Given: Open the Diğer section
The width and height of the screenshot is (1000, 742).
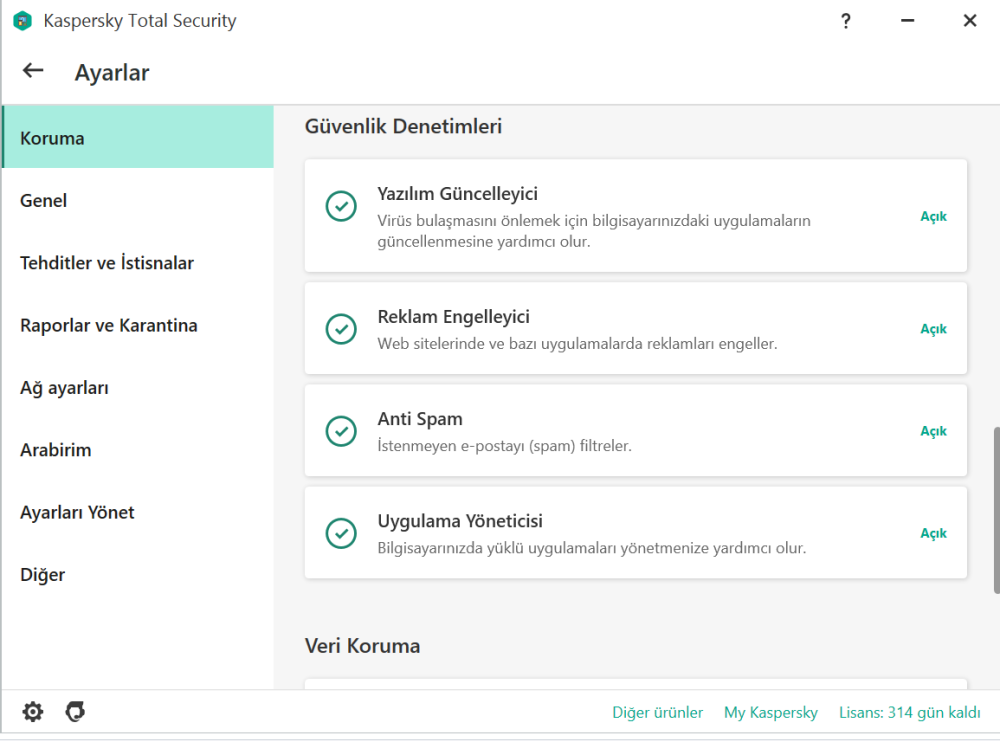Looking at the screenshot, I should point(138,575).
